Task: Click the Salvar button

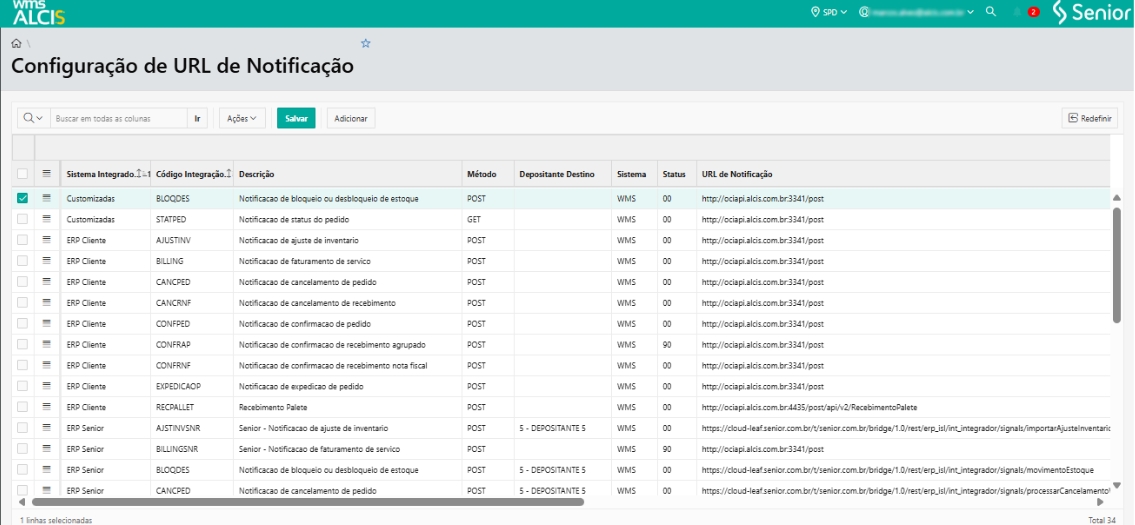Action: [x=296, y=118]
